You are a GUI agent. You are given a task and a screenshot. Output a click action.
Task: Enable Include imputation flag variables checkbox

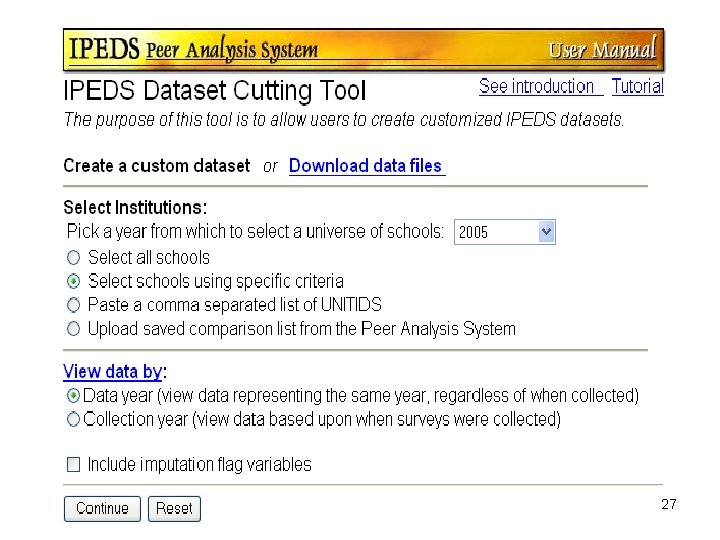point(74,465)
